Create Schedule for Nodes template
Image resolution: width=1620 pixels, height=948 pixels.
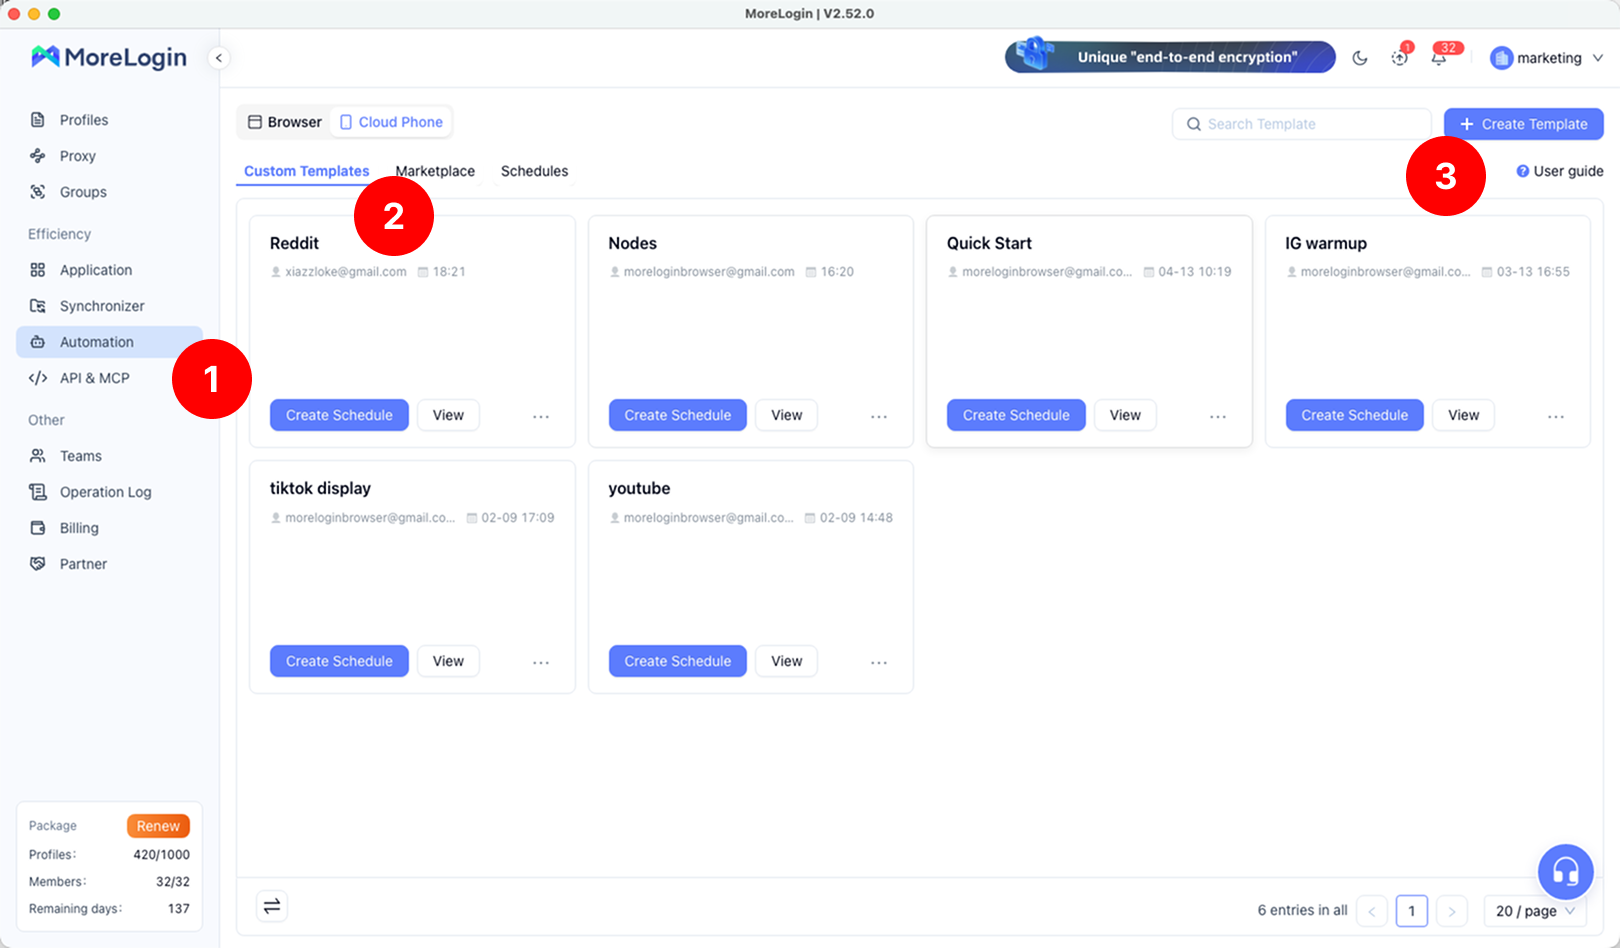pos(678,415)
